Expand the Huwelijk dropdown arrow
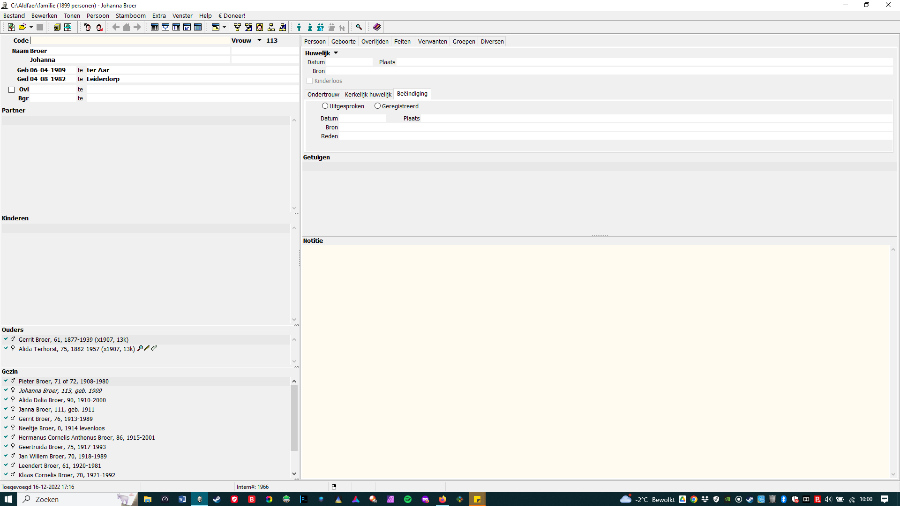This screenshot has height=506, width=900. click(x=336, y=52)
